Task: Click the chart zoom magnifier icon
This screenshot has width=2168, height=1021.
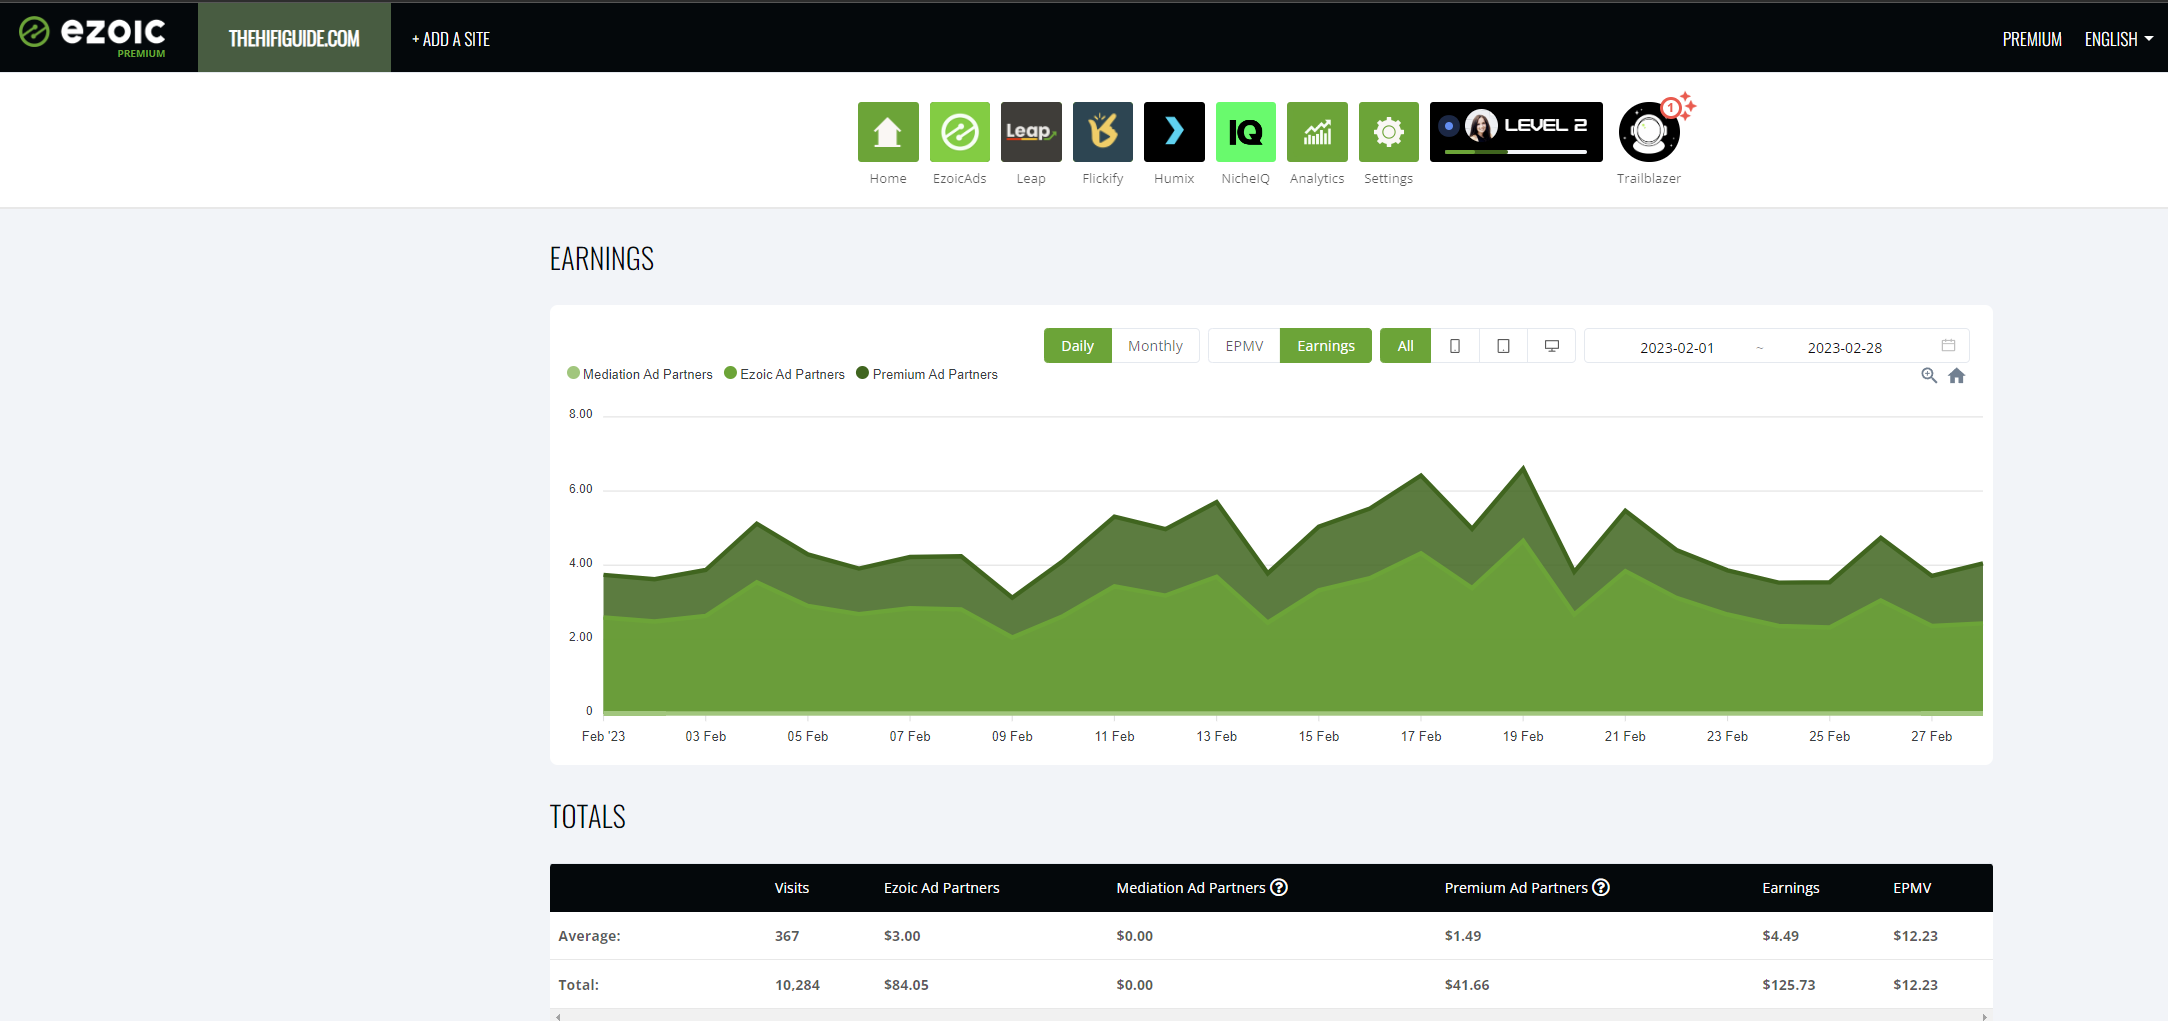Action: pos(1929,376)
